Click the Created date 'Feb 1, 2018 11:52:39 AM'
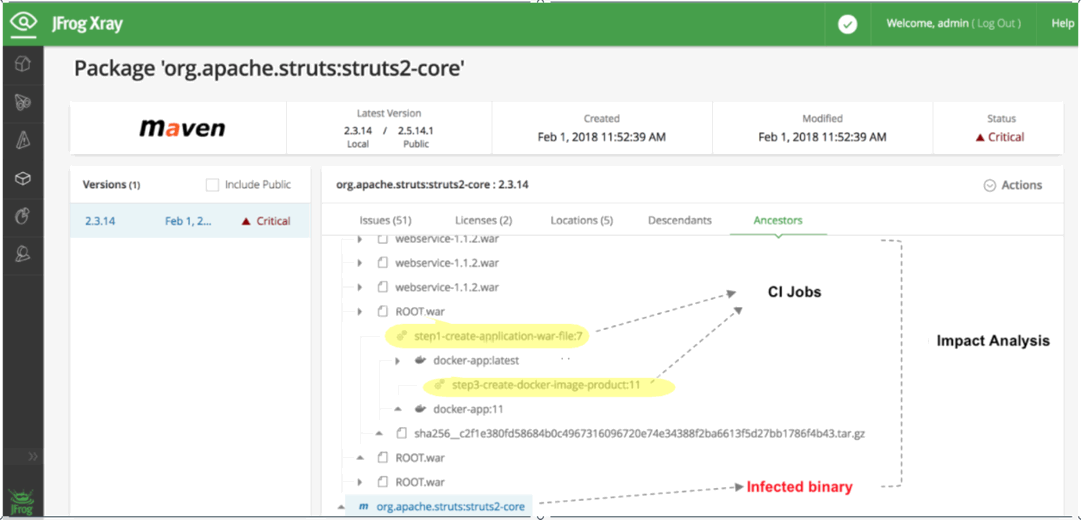 pos(601,137)
